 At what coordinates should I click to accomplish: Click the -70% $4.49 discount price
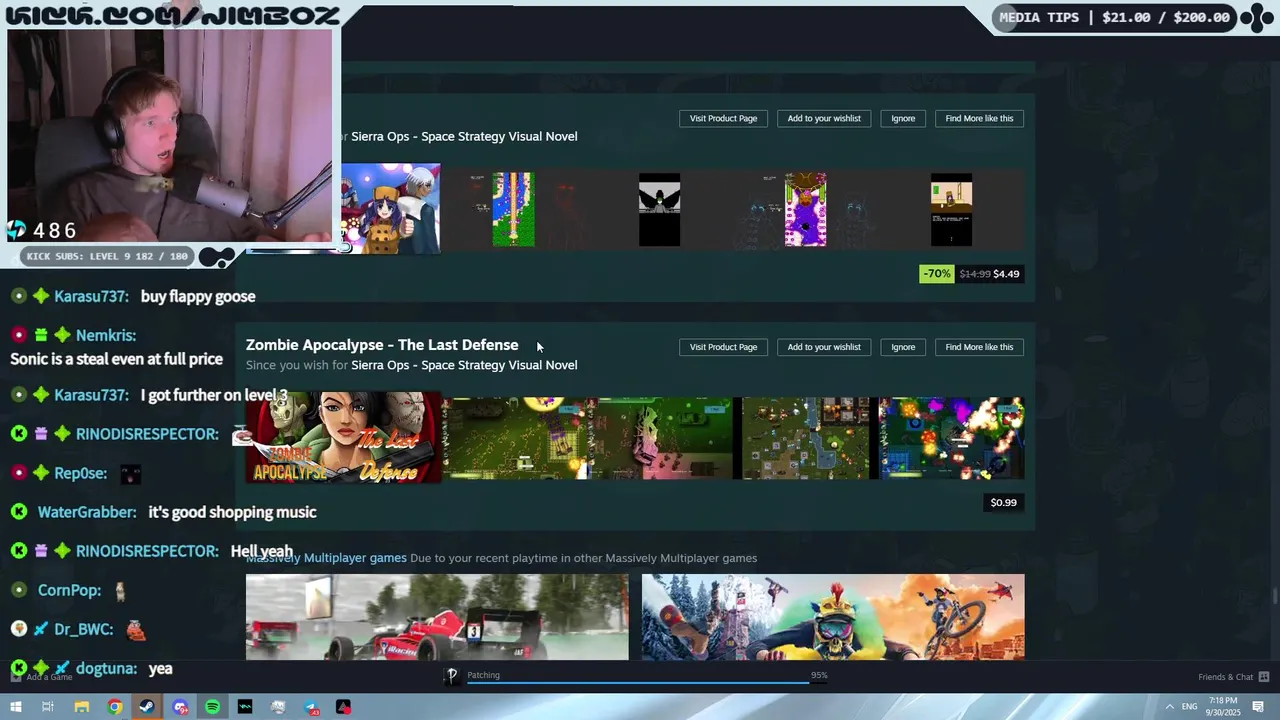(971, 274)
